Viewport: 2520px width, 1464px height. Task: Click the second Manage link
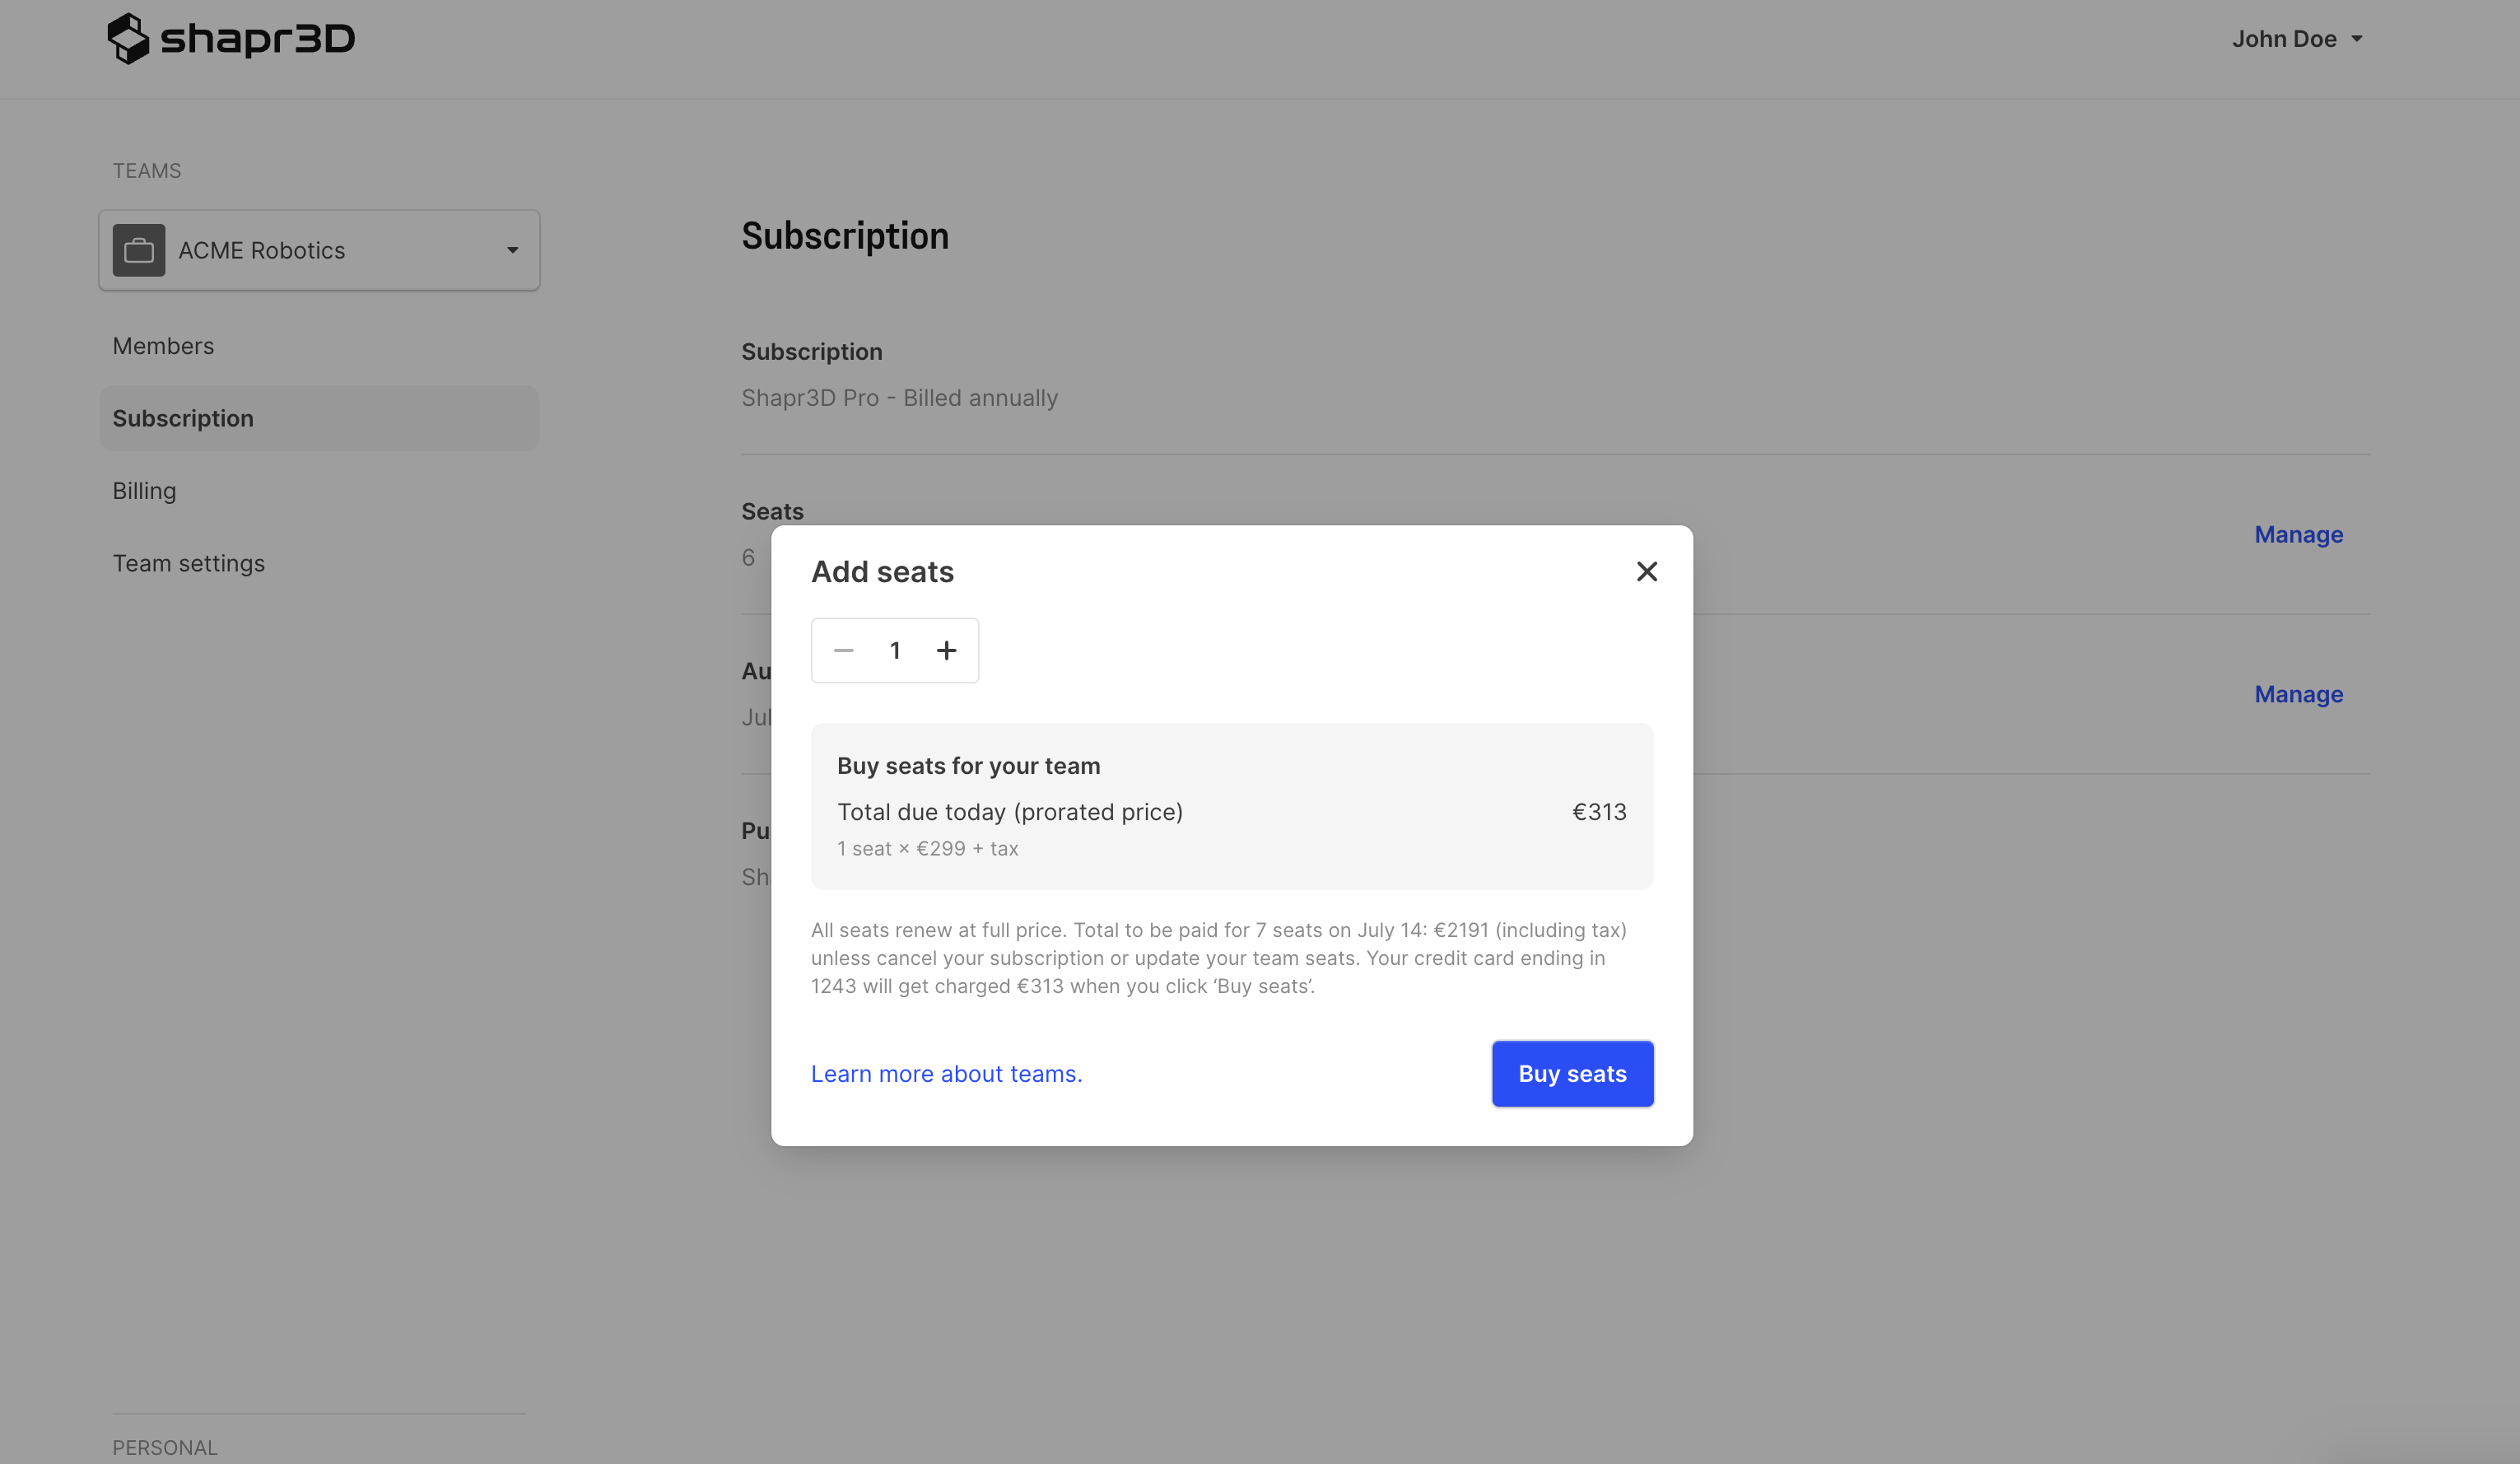click(x=2298, y=694)
